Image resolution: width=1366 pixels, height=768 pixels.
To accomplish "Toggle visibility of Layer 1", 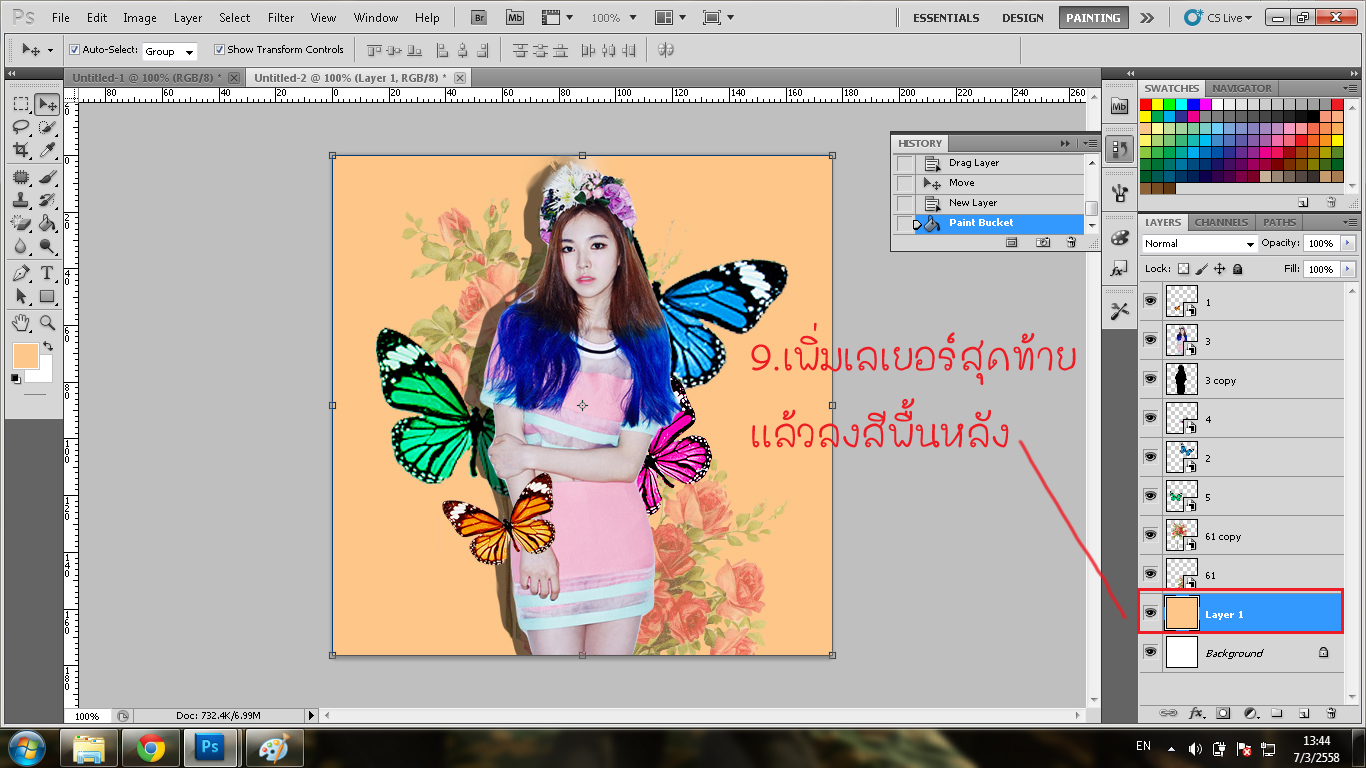I will click(1150, 613).
